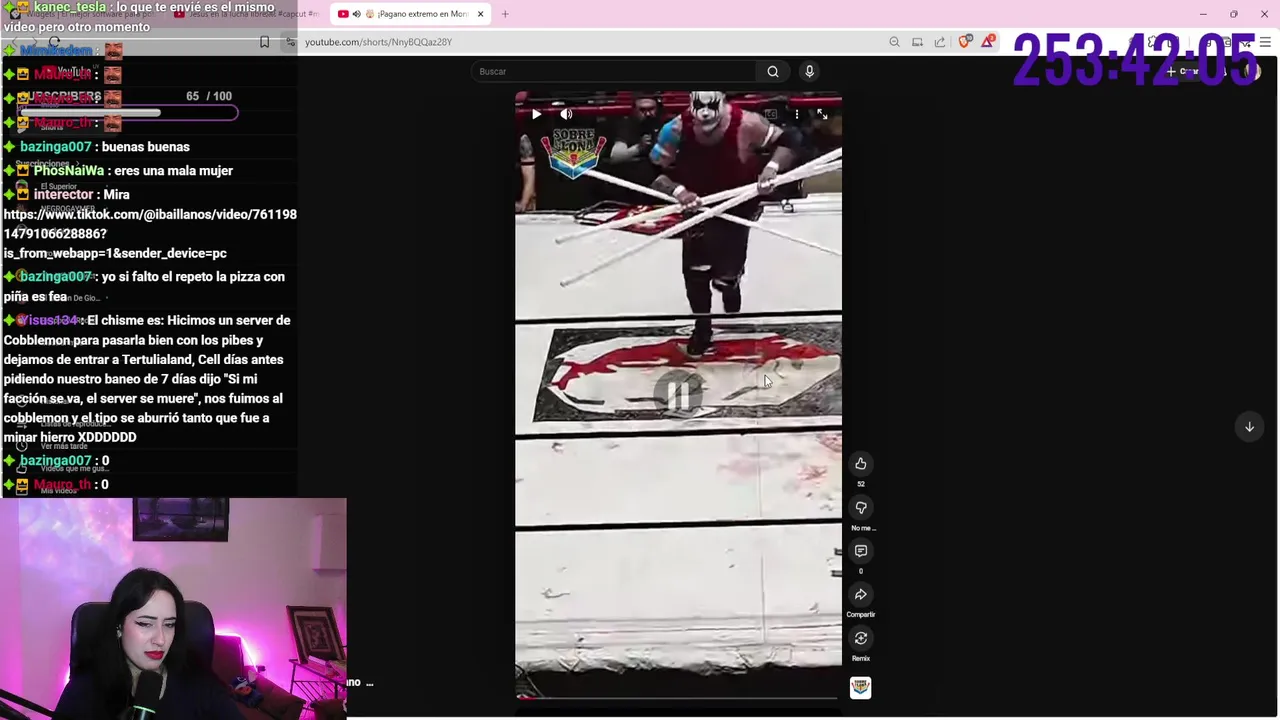
Task: Open the zoom magnifier icon in the address bar
Action: [894, 42]
